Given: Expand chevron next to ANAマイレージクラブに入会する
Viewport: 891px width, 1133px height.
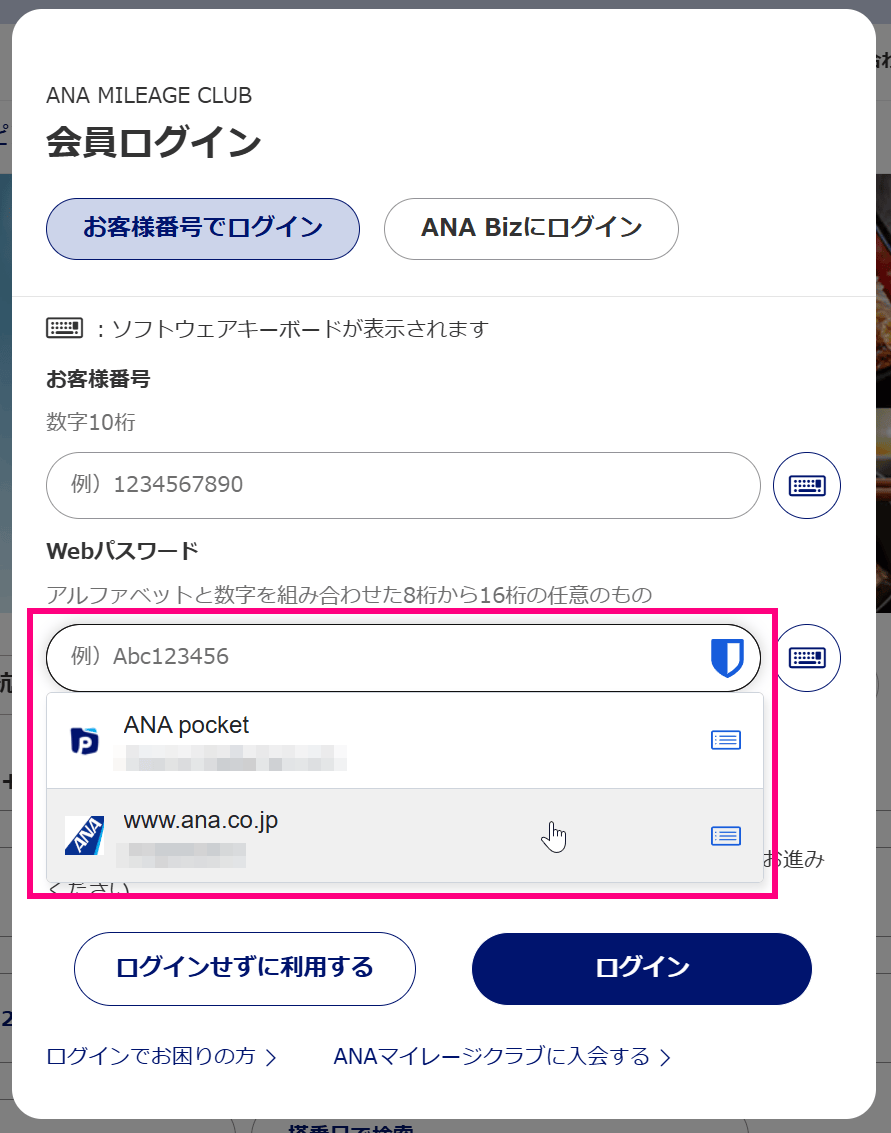Looking at the screenshot, I should tap(666, 1058).
